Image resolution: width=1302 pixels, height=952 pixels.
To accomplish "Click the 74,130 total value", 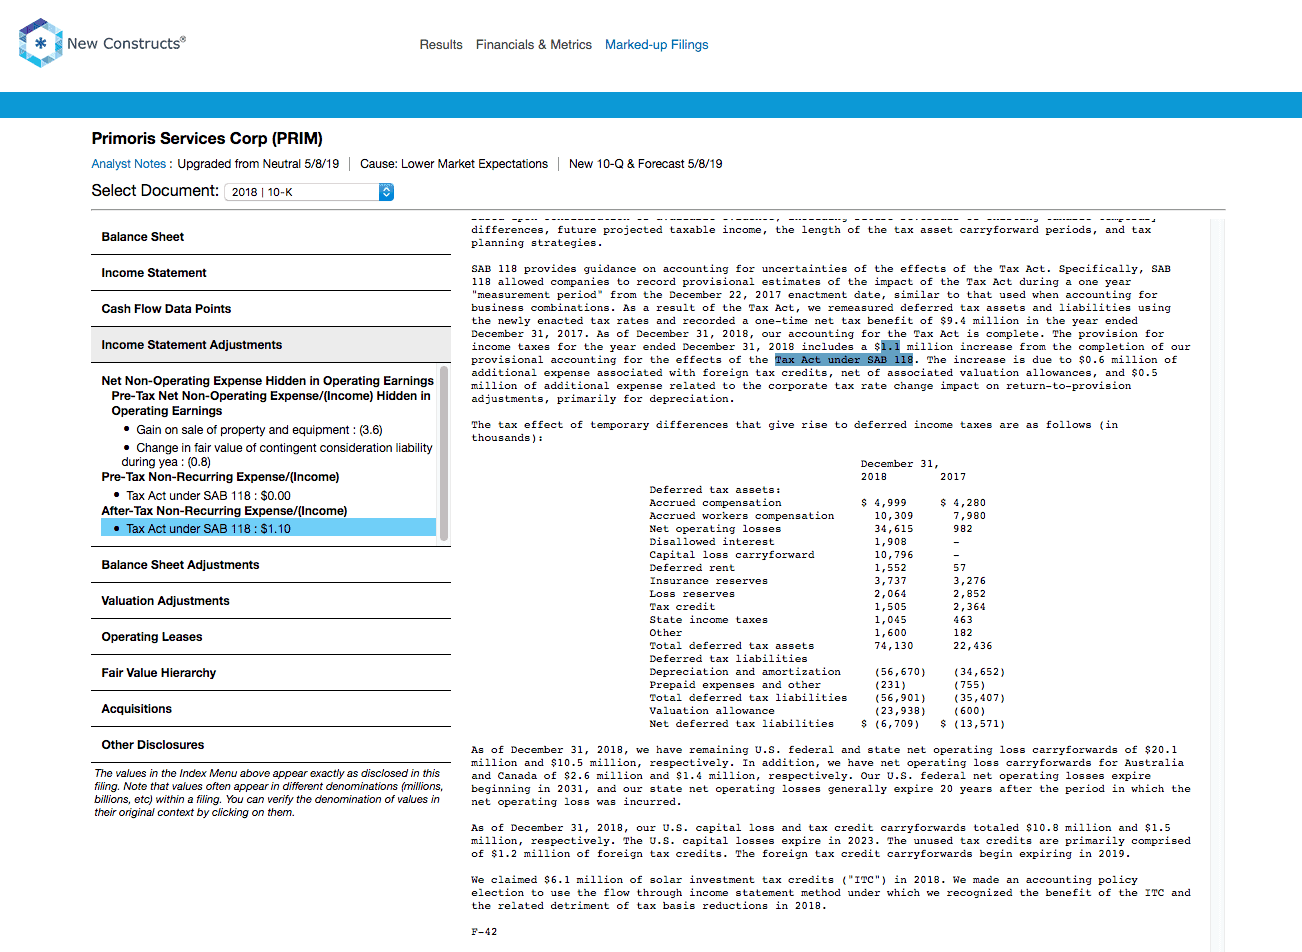I will pos(893,646).
